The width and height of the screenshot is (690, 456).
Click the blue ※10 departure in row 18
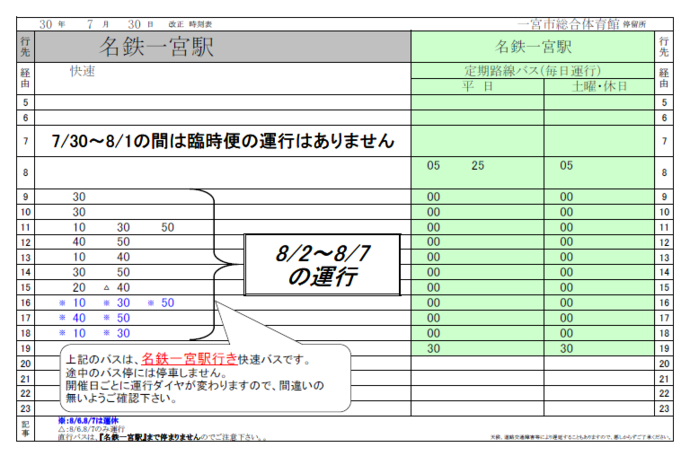(73, 333)
